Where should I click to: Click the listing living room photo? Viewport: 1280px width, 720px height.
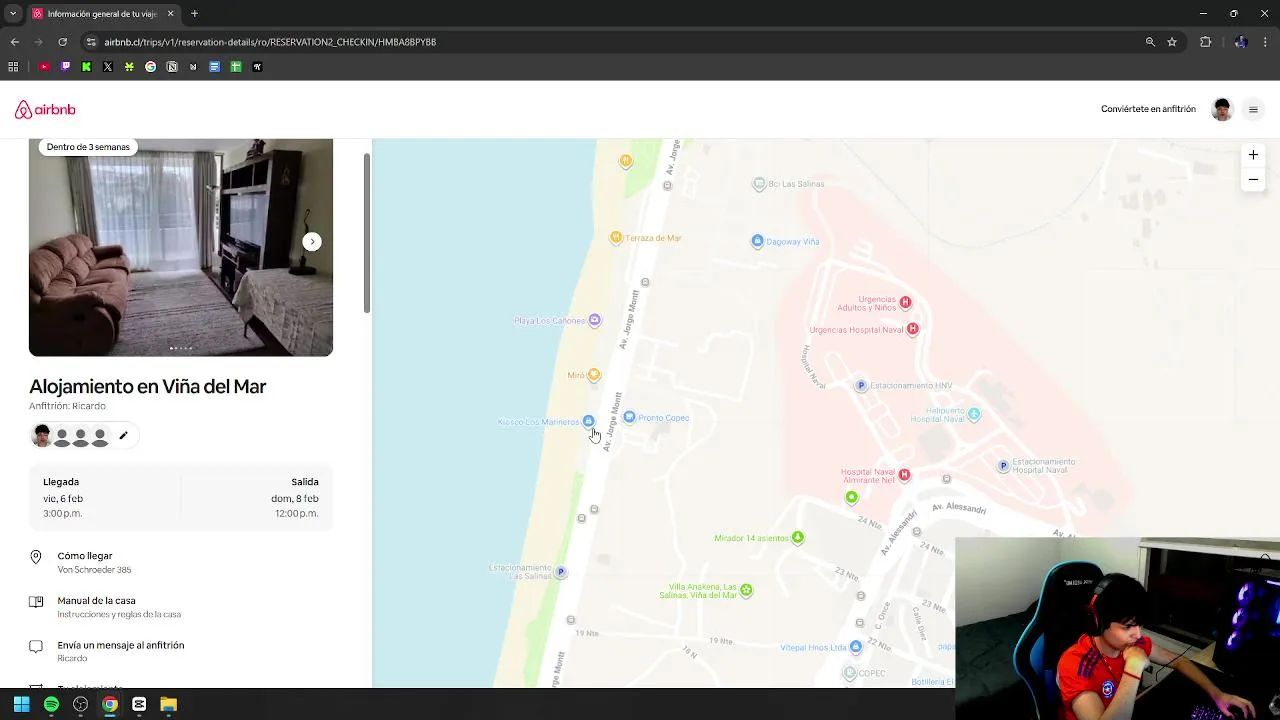coord(181,247)
